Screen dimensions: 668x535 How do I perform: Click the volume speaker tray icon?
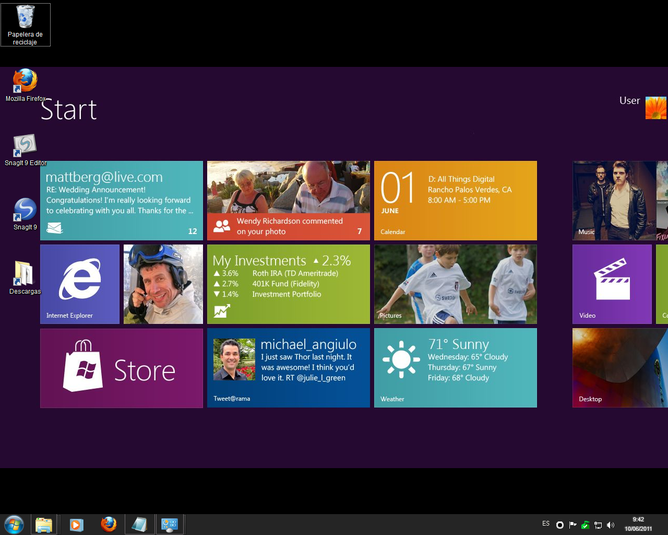(610, 525)
